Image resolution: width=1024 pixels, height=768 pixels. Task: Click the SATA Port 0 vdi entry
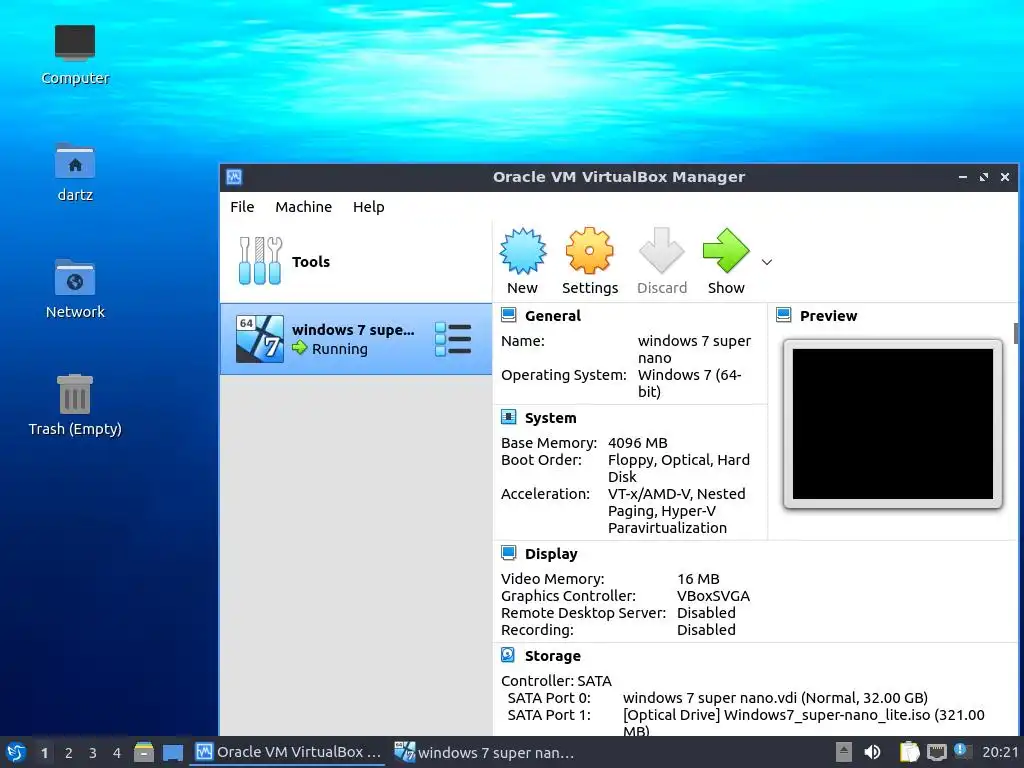[x=775, y=698]
